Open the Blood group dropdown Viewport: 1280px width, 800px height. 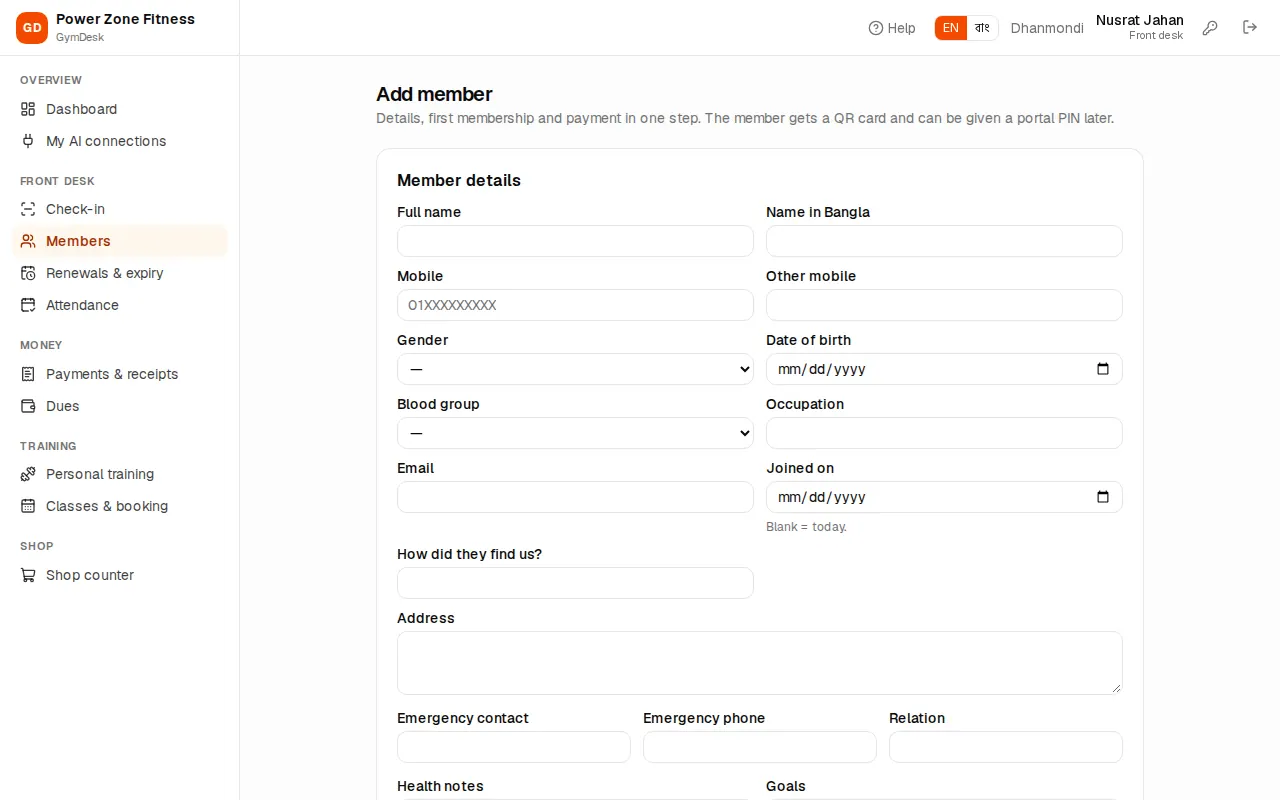pos(575,433)
